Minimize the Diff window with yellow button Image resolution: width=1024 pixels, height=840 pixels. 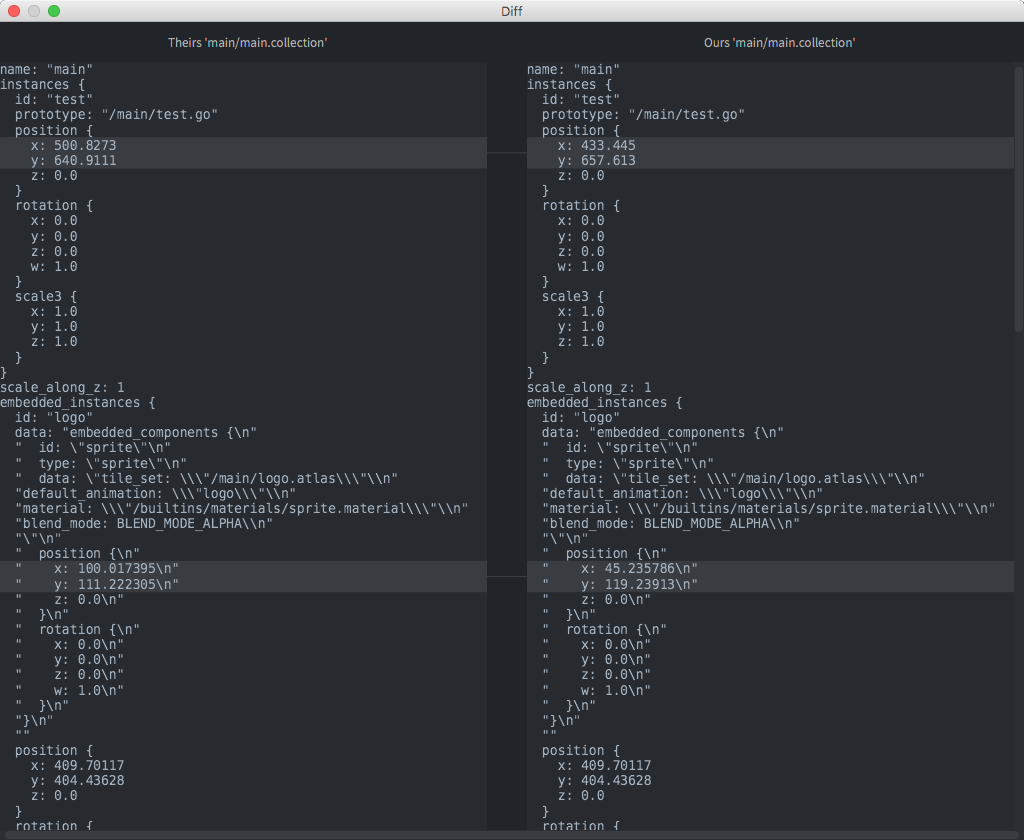(34, 11)
